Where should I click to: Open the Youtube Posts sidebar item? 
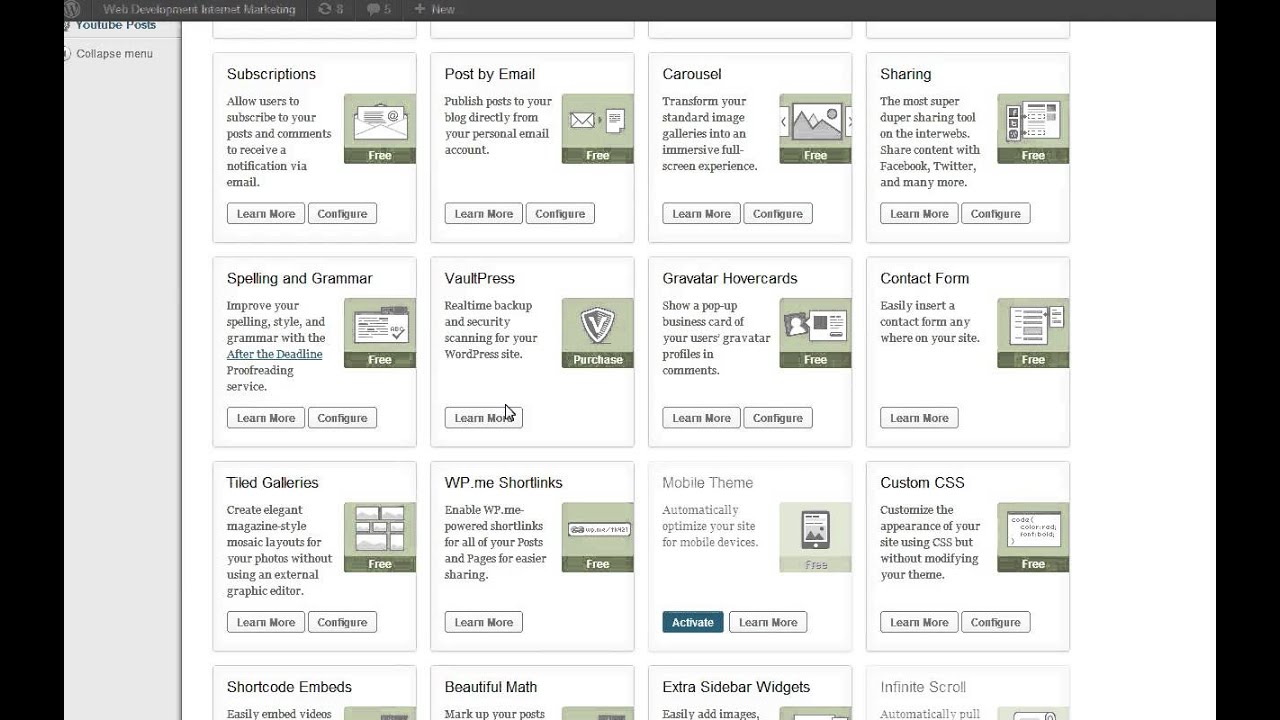pyautogui.click(x=116, y=25)
